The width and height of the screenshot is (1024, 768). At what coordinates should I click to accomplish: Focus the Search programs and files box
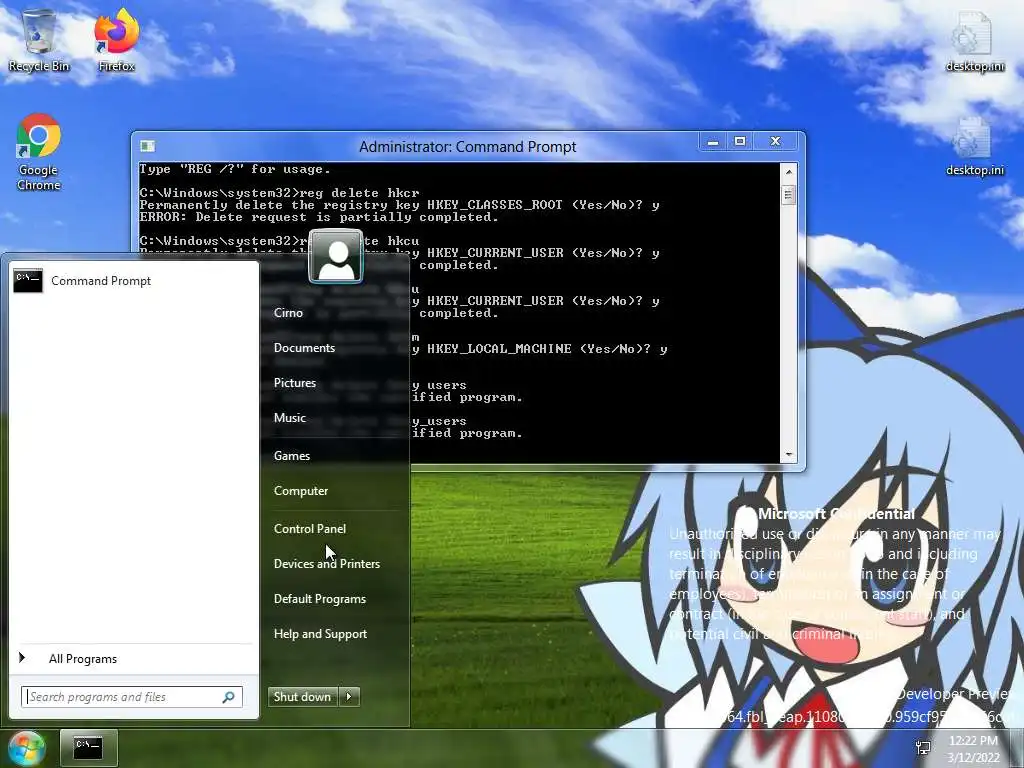tap(131, 697)
